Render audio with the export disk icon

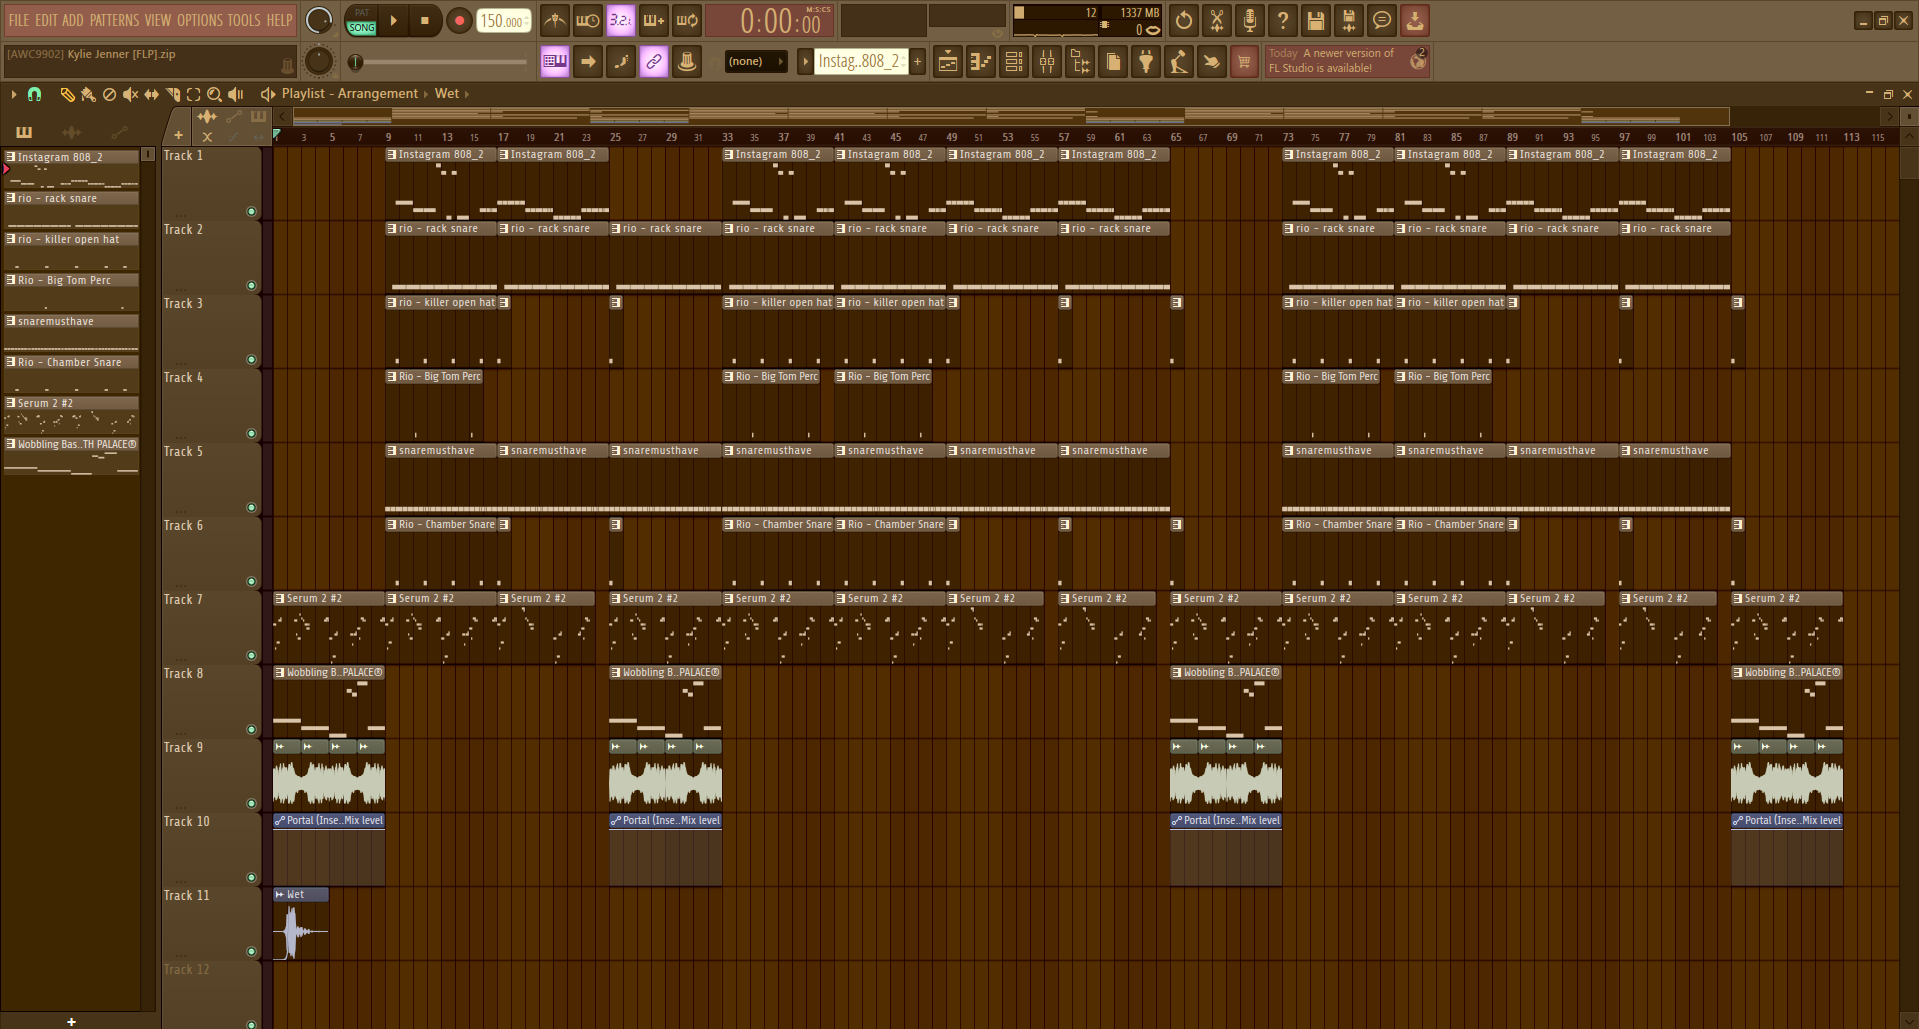[x=1349, y=20]
